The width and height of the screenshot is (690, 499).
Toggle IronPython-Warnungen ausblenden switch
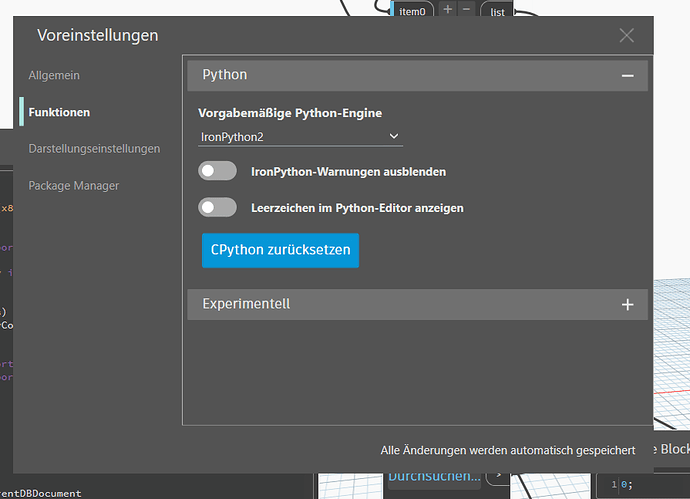(217, 171)
